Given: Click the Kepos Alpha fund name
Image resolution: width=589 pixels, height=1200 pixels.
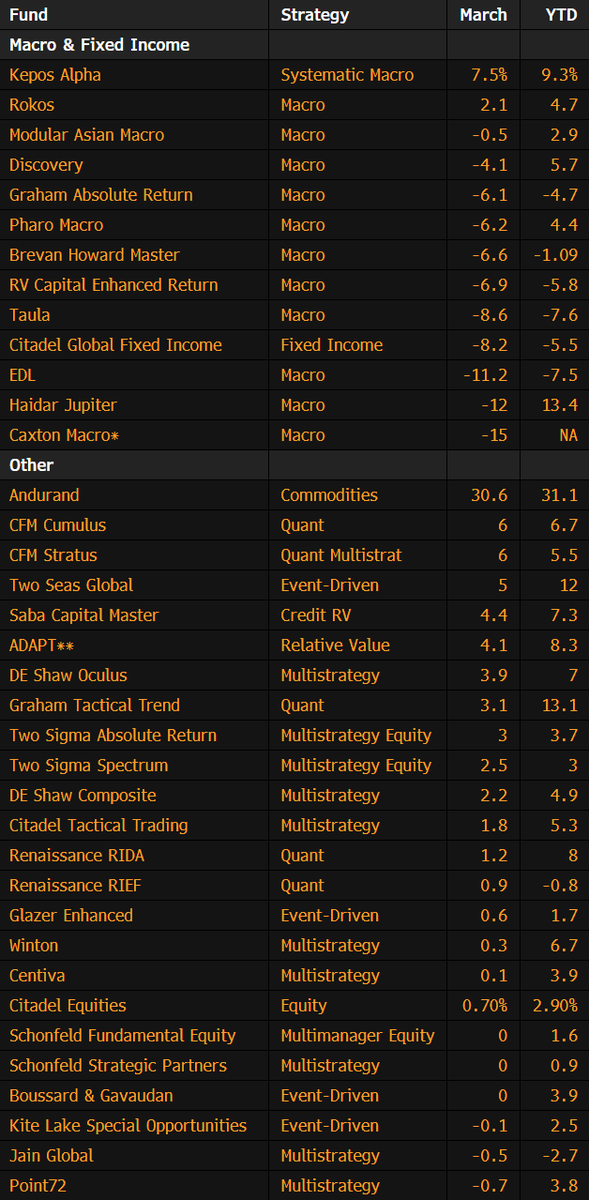Looking at the screenshot, I should pos(55,75).
